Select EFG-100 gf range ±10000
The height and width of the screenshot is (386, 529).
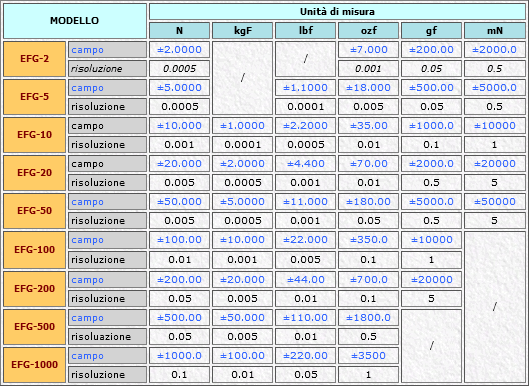pyautogui.click(x=431, y=240)
